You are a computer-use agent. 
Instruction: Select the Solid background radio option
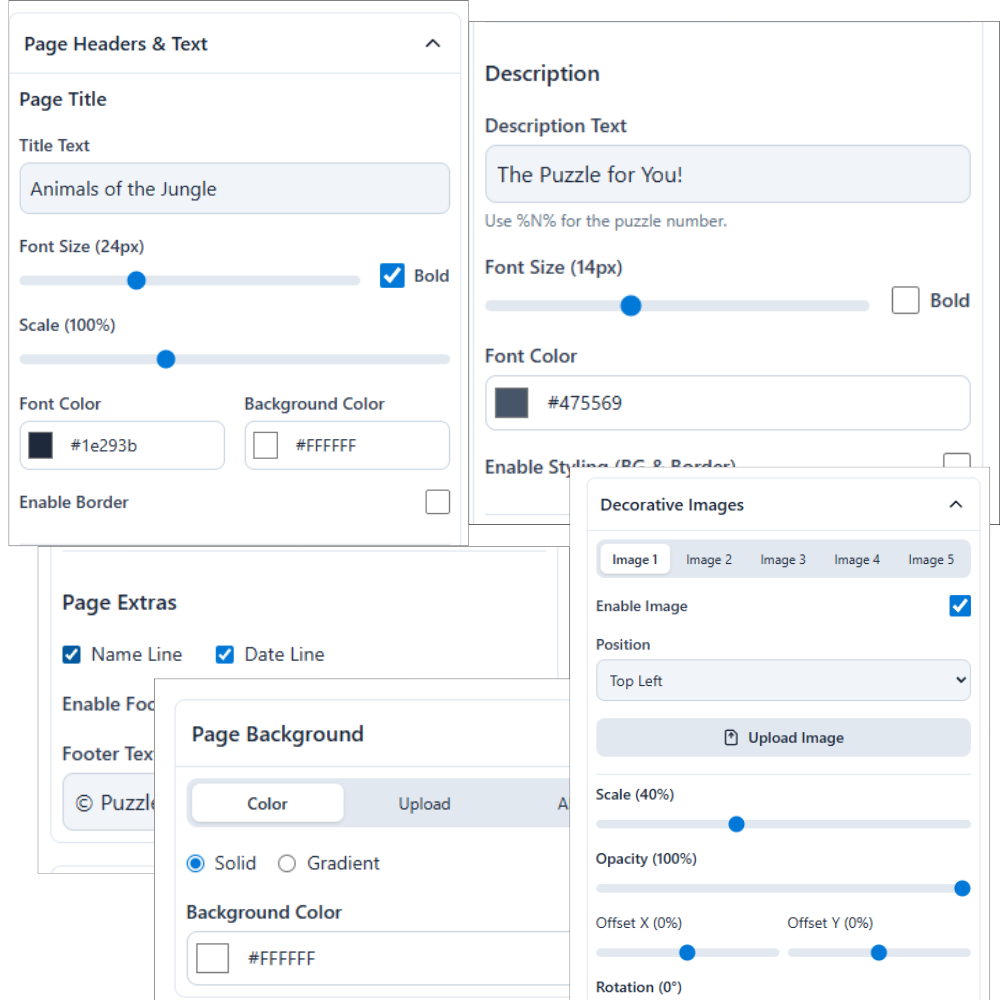196,863
